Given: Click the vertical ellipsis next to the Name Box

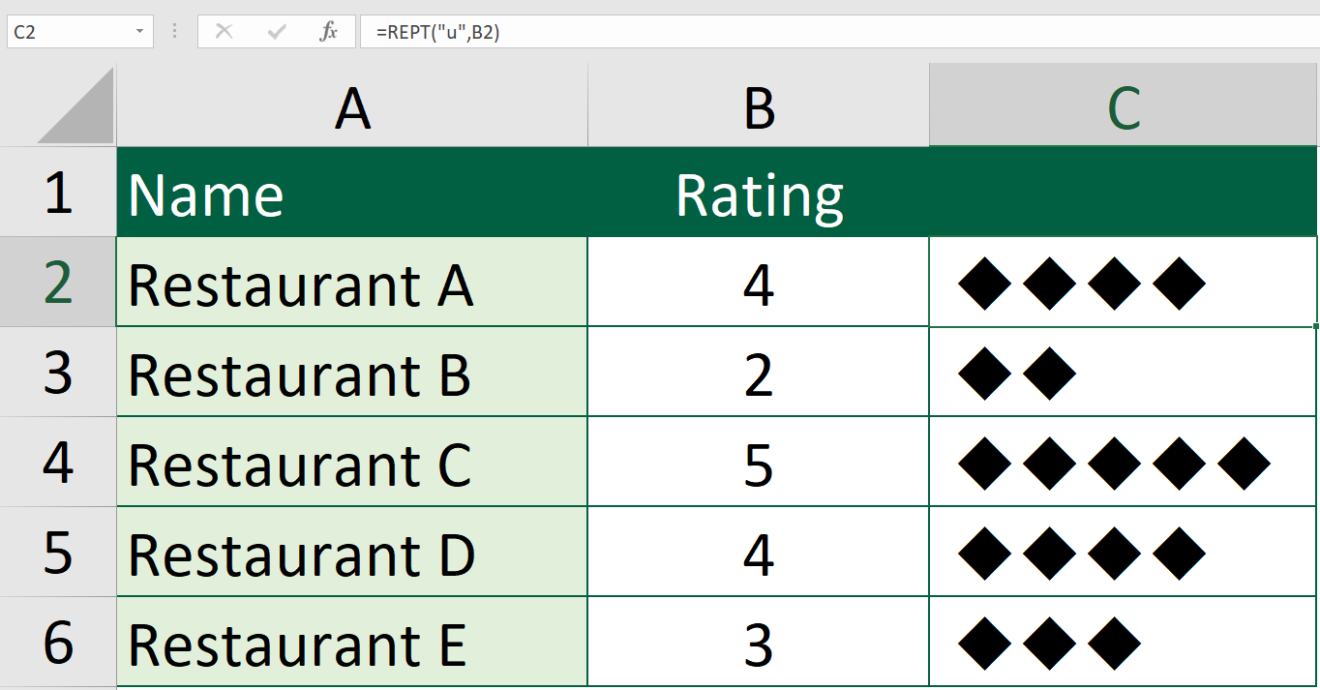Looking at the screenshot, I should coord(173,30).
